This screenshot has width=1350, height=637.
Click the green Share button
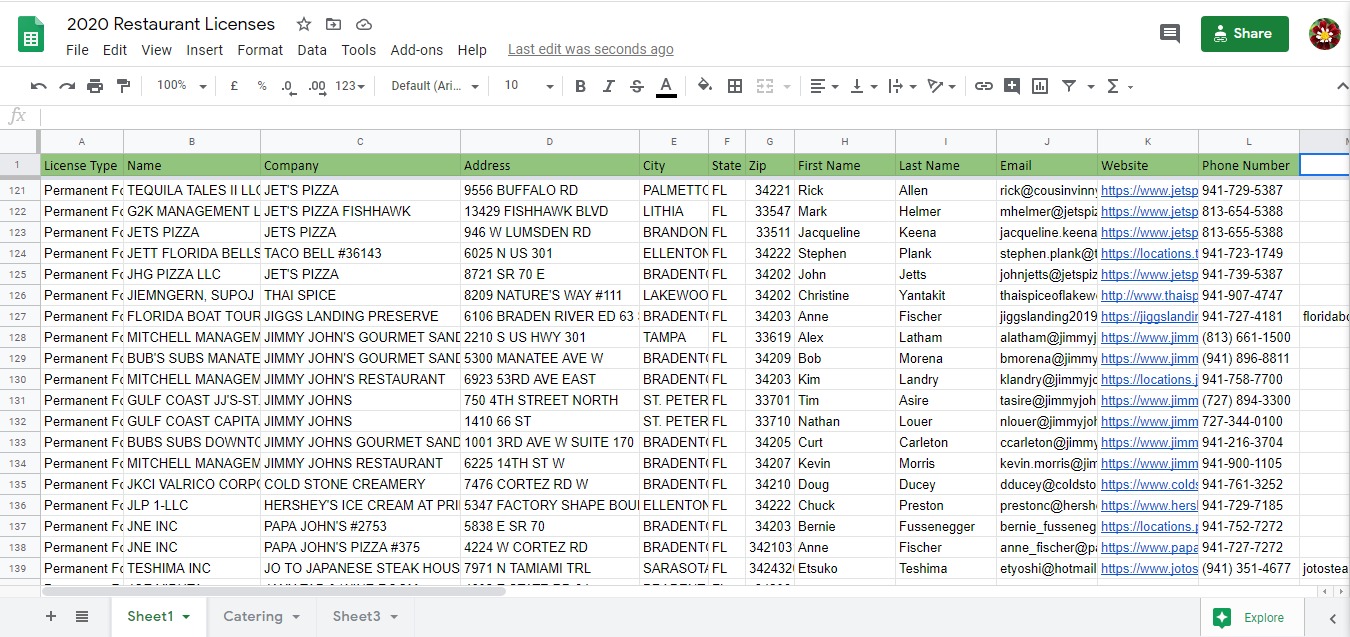(x=1245, y=34)
